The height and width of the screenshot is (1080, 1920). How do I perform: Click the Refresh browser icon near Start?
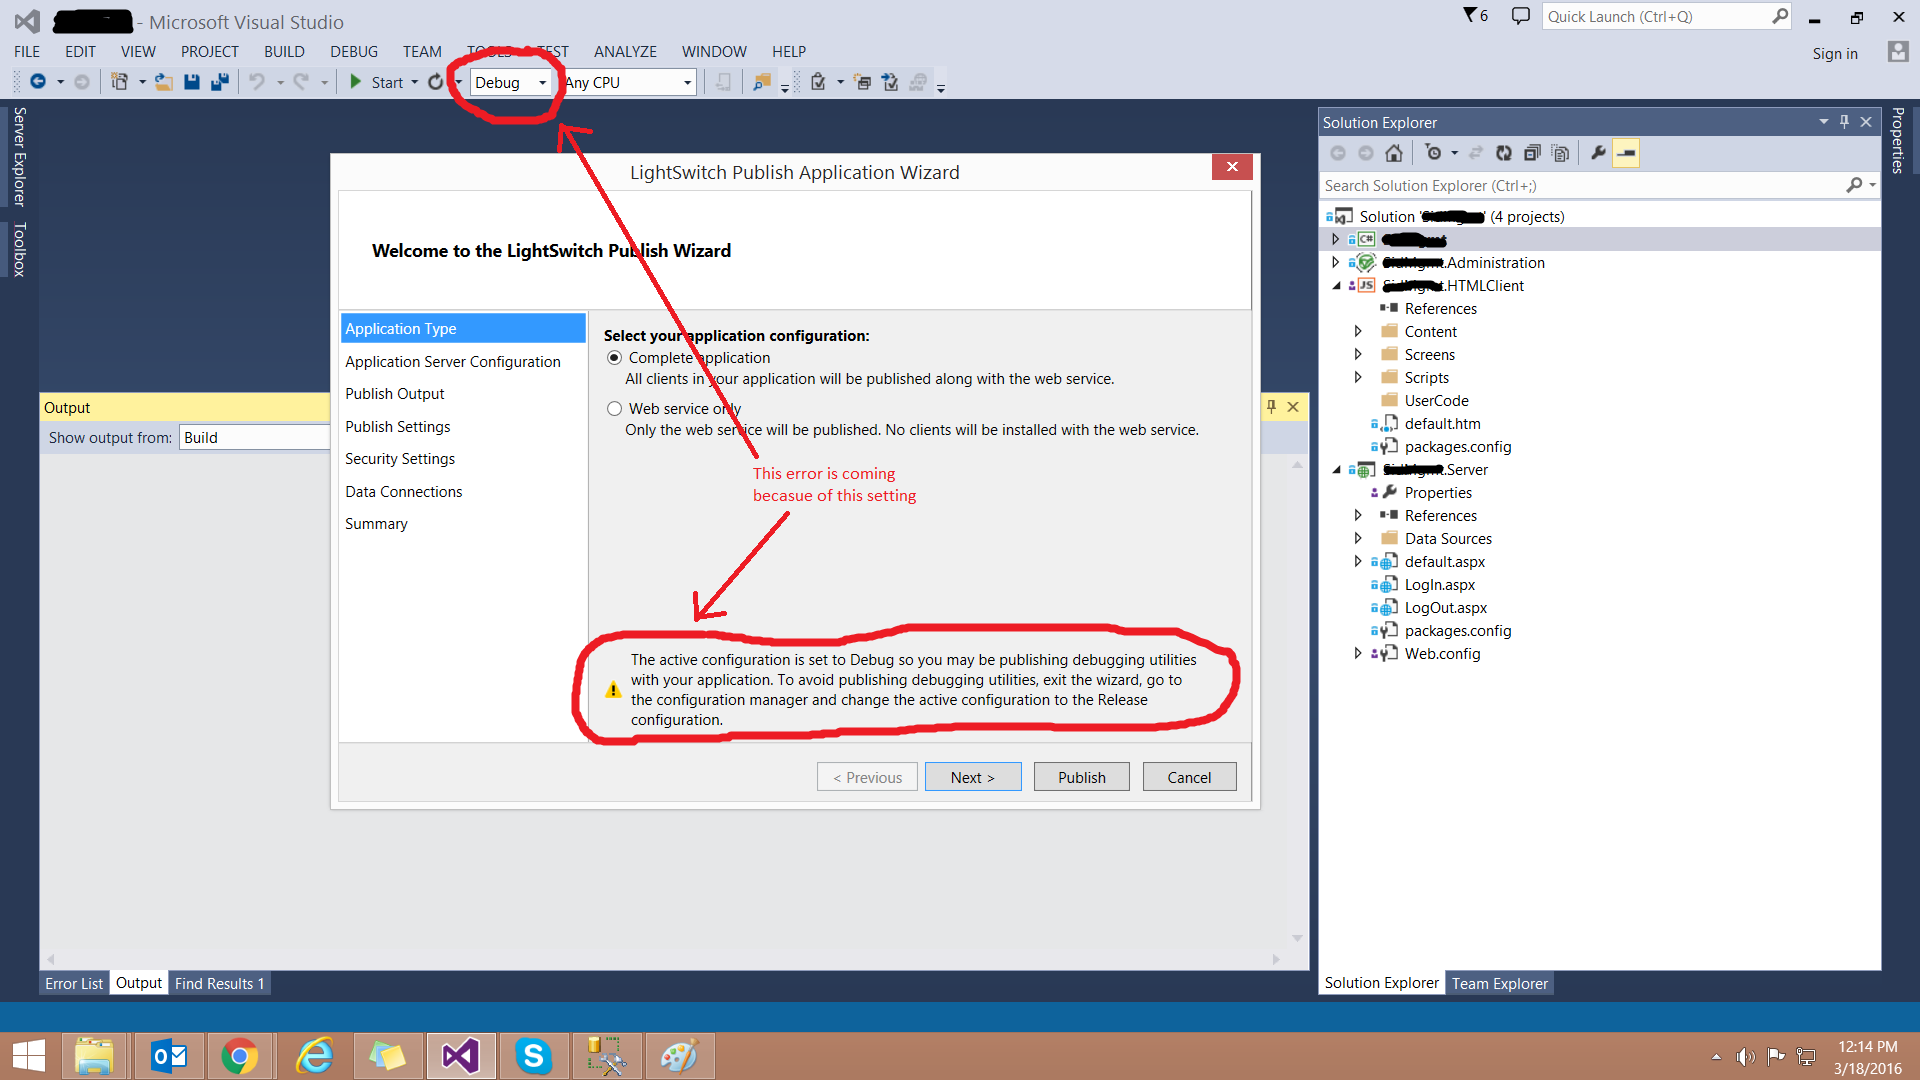click(436, 82)
